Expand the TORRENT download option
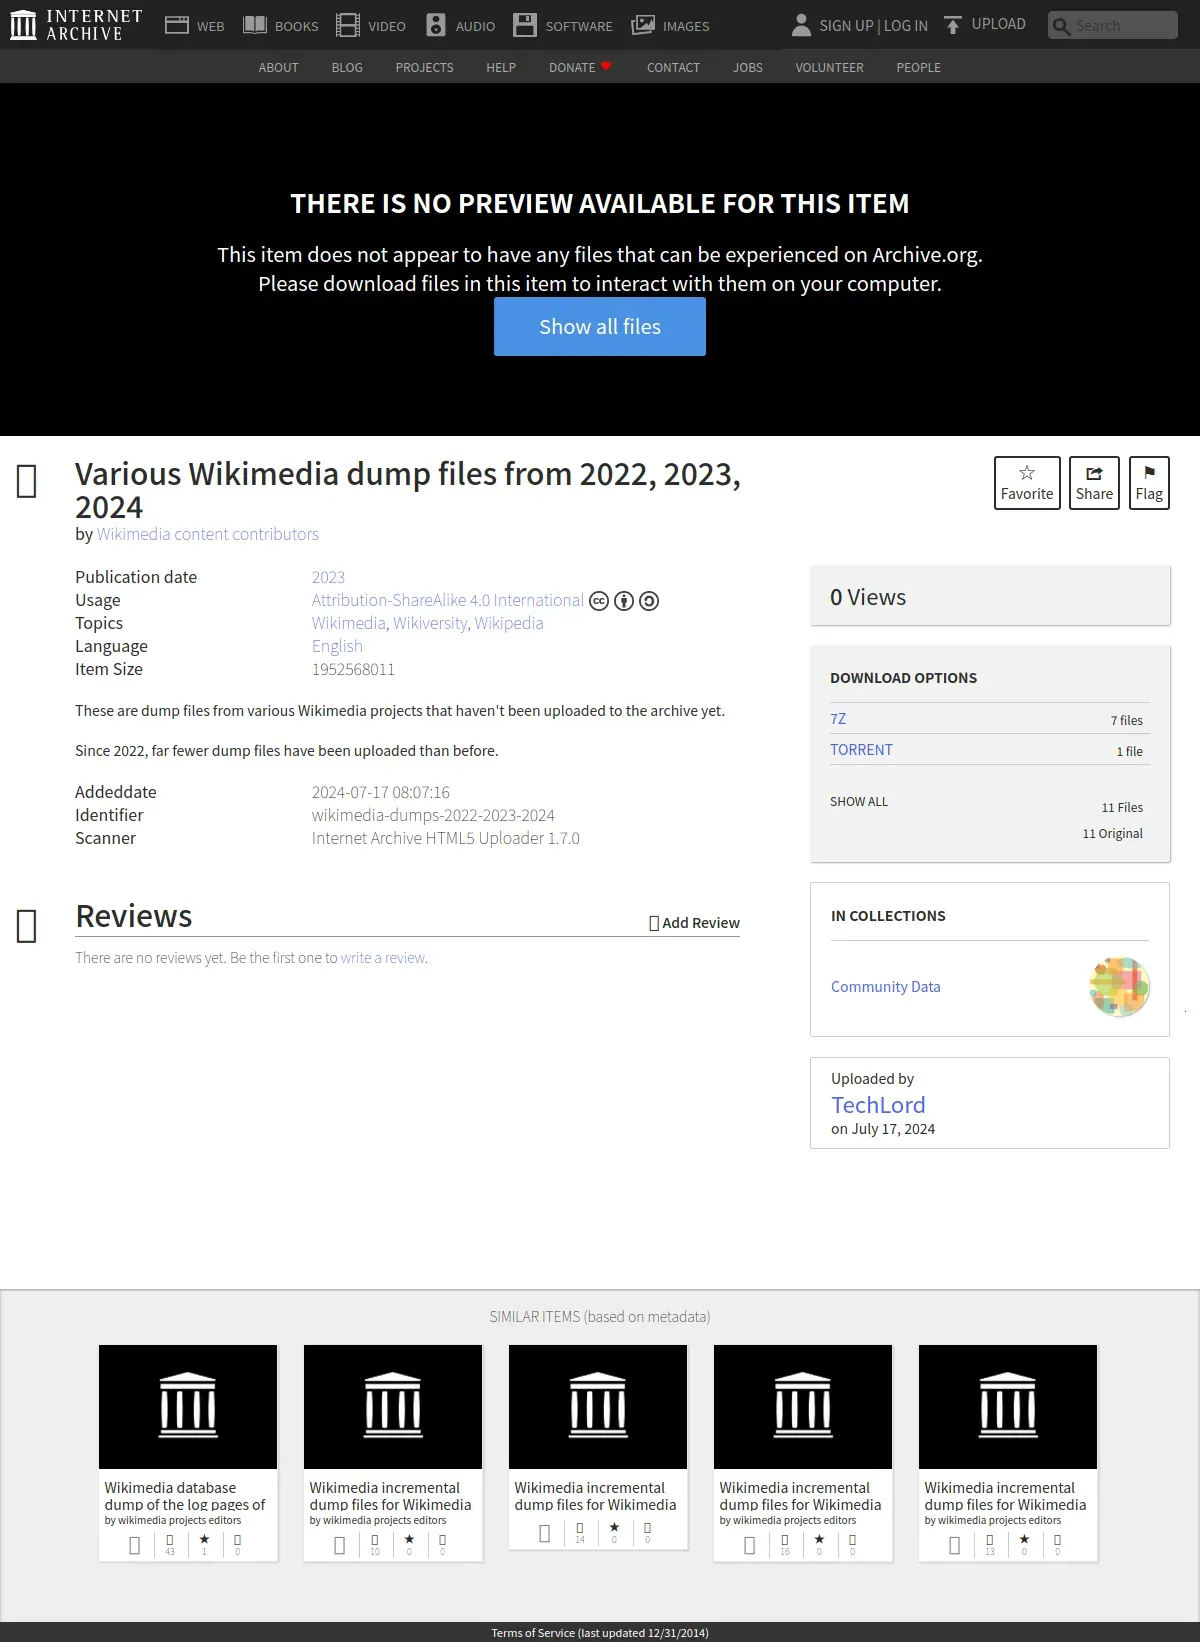Screen dimensions: 1200x1642 (861, 750)
